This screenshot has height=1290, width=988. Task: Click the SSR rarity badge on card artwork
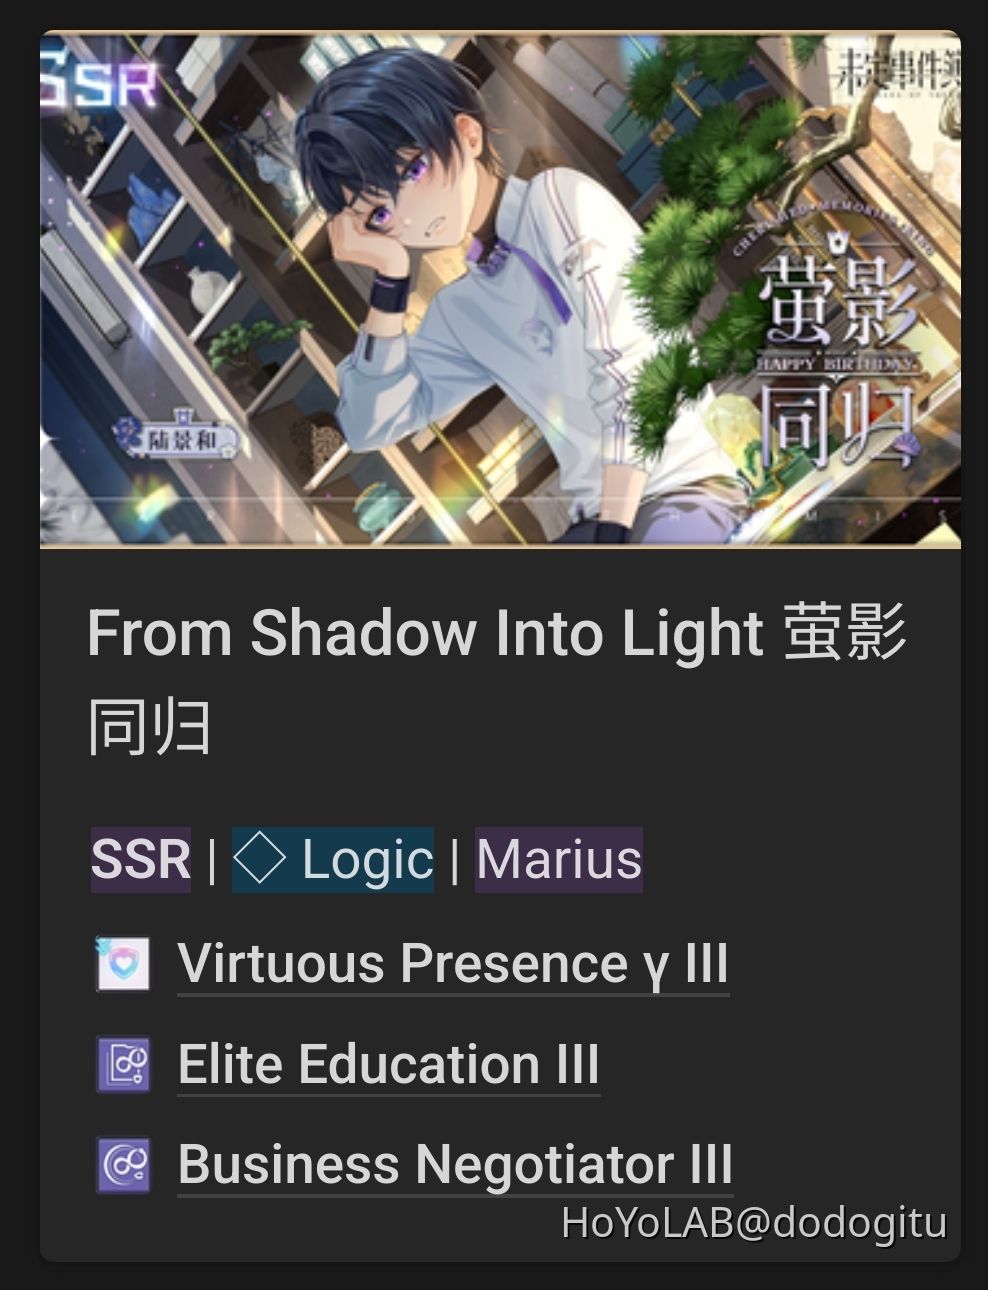99,84
